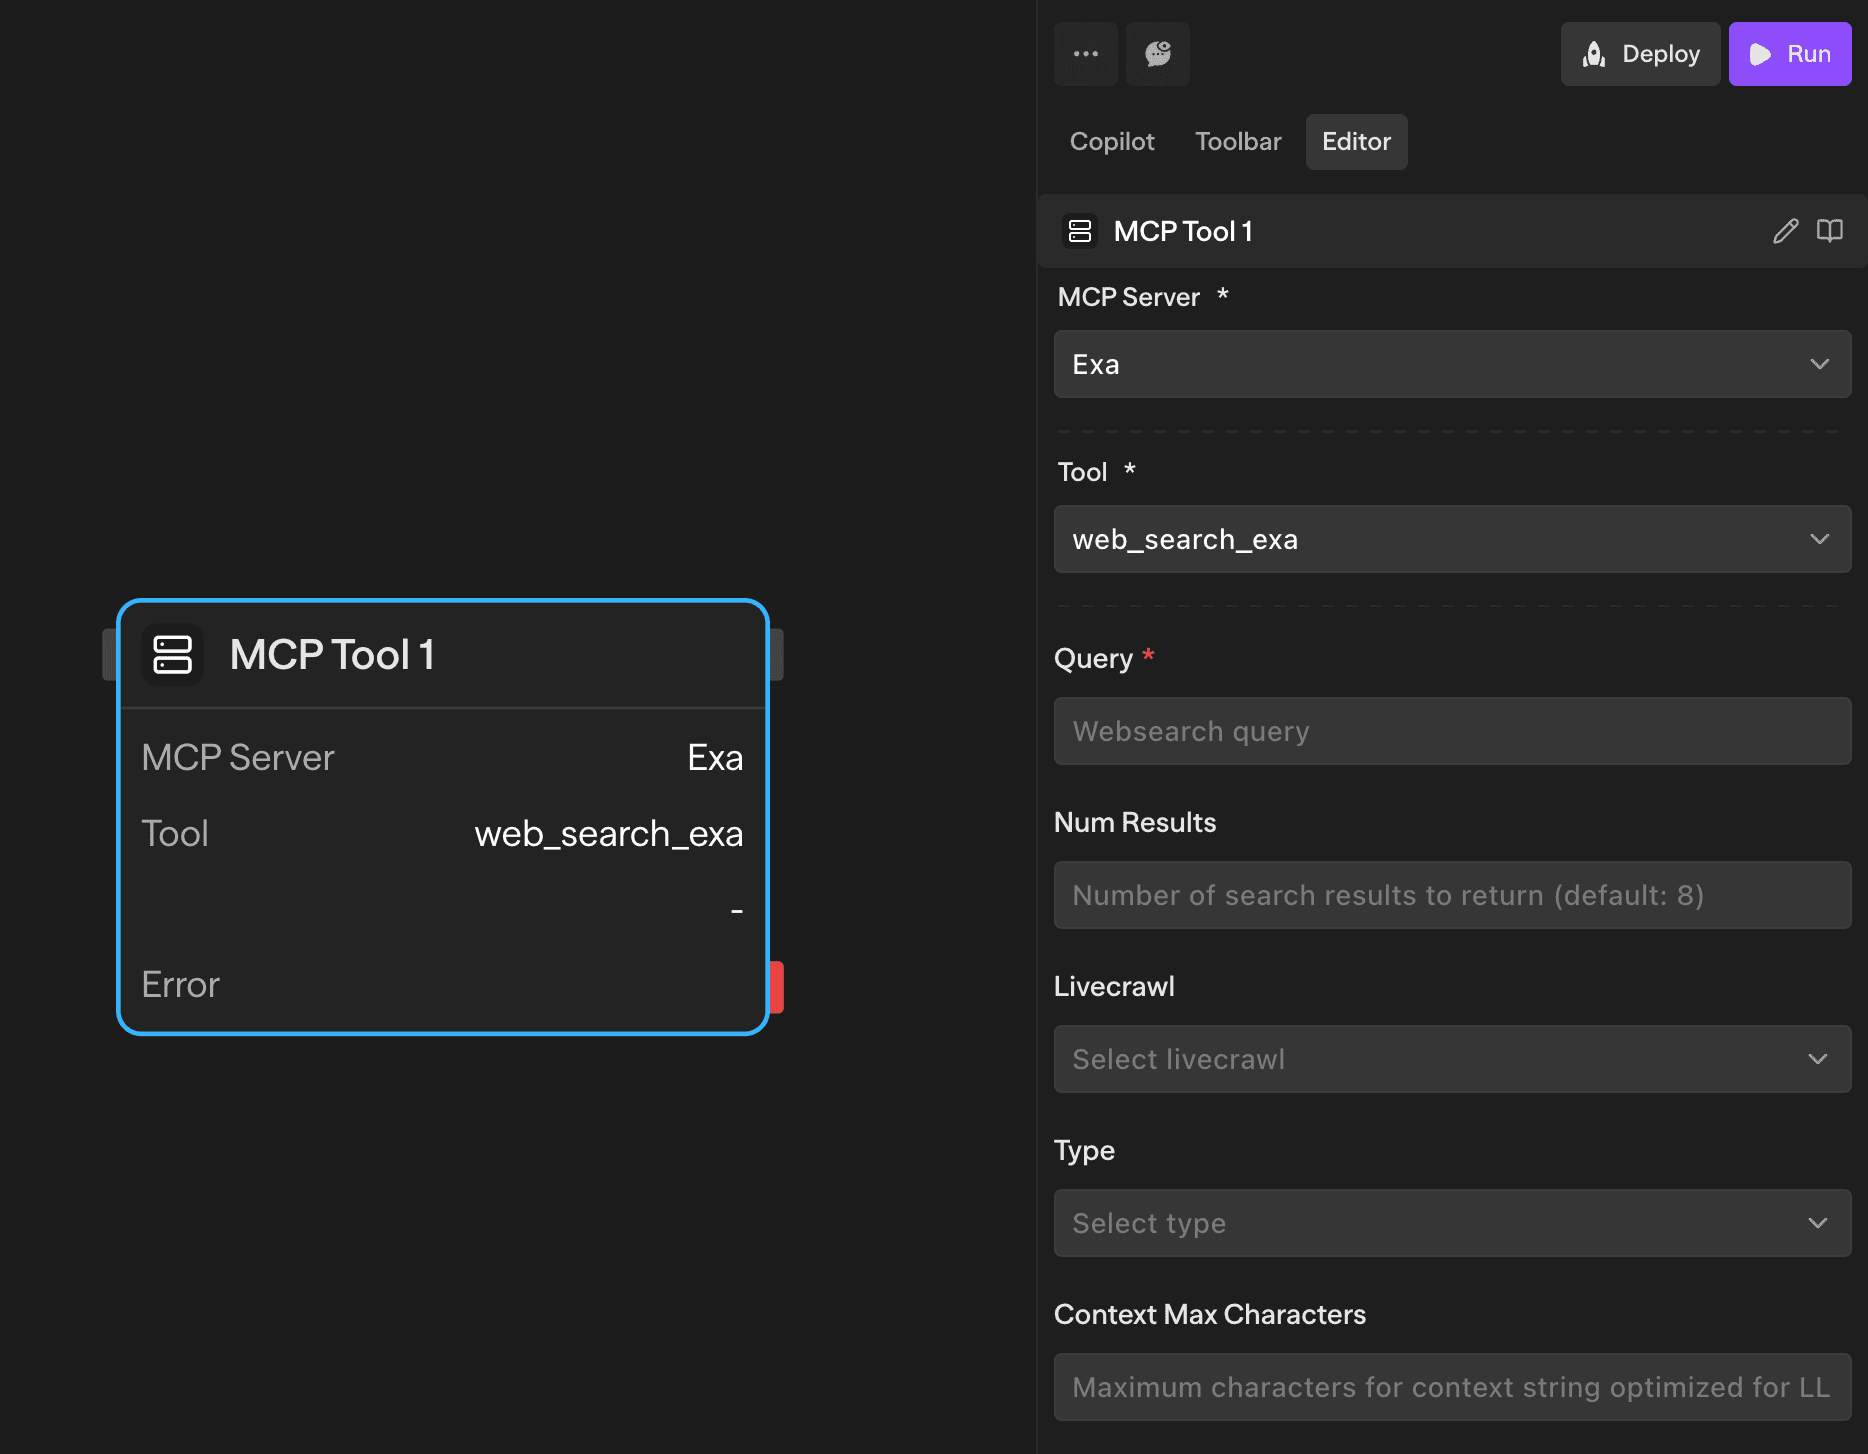This screenshot has width=1868, height=1454.
Task: Select the Editor tab
Action: point(1356,141)
